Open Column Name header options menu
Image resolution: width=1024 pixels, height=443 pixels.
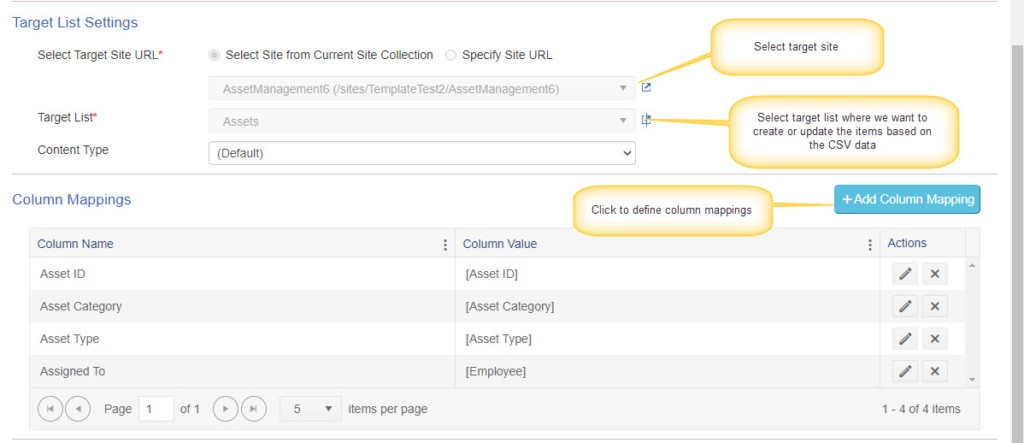[x=445, y=244]
